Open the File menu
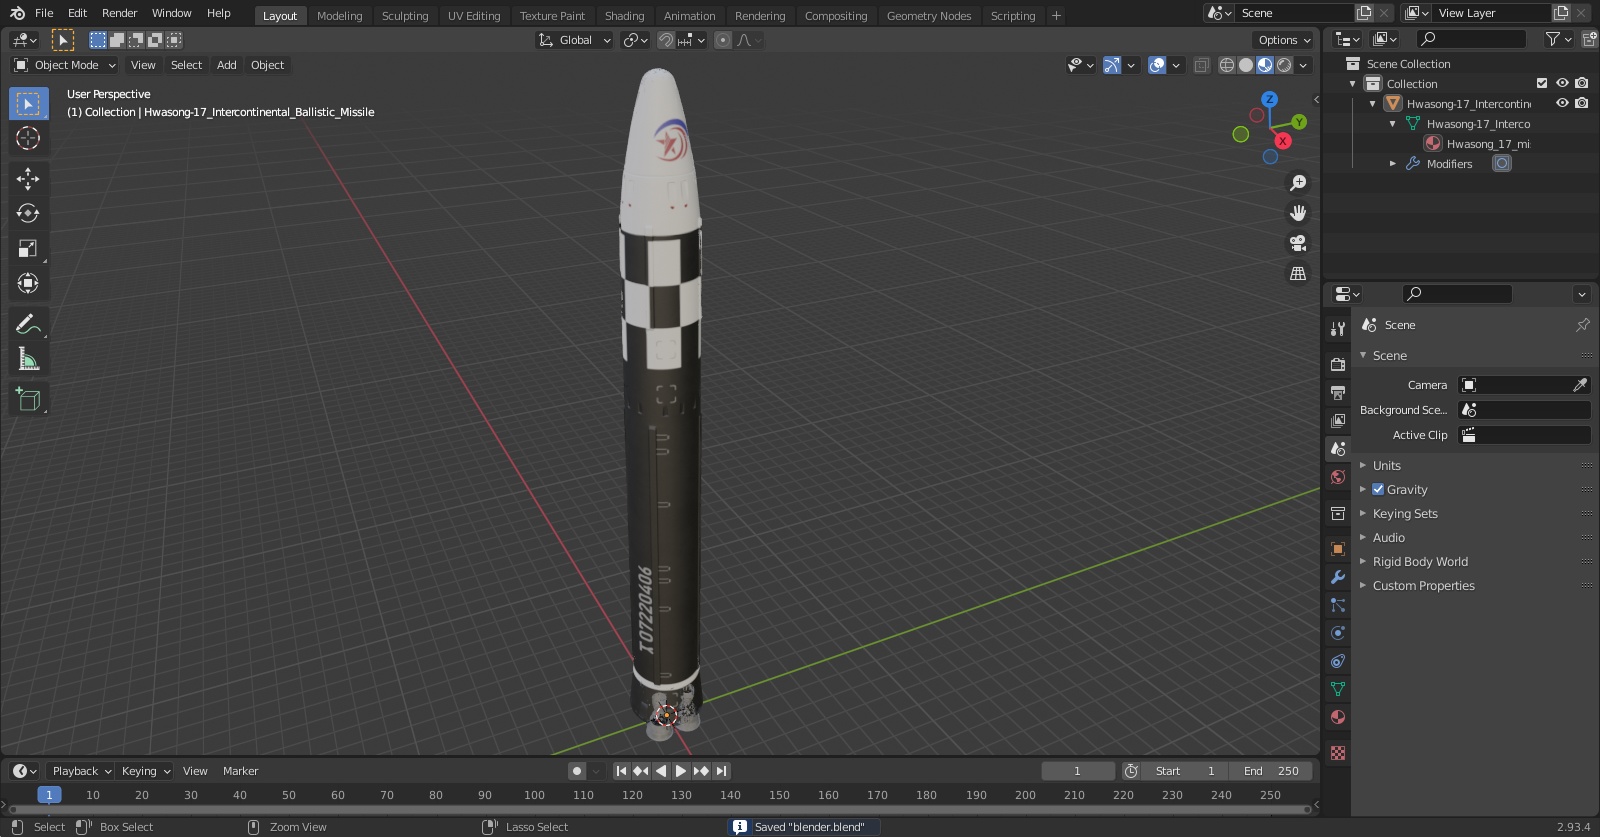 (x=44, y=13)
